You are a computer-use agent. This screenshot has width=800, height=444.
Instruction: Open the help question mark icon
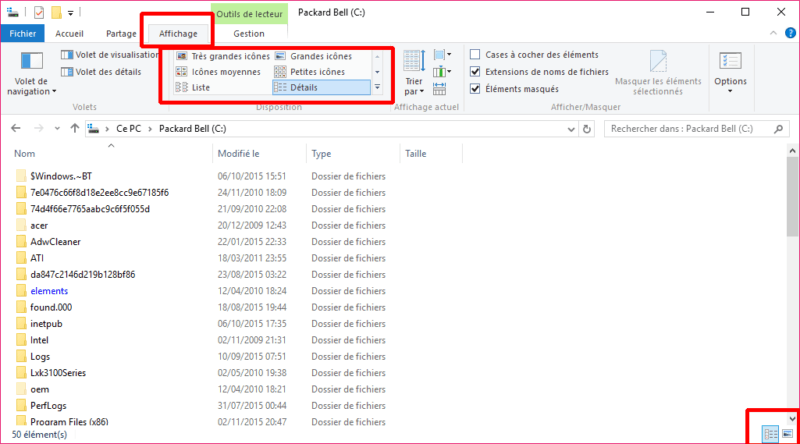point(786,34)
